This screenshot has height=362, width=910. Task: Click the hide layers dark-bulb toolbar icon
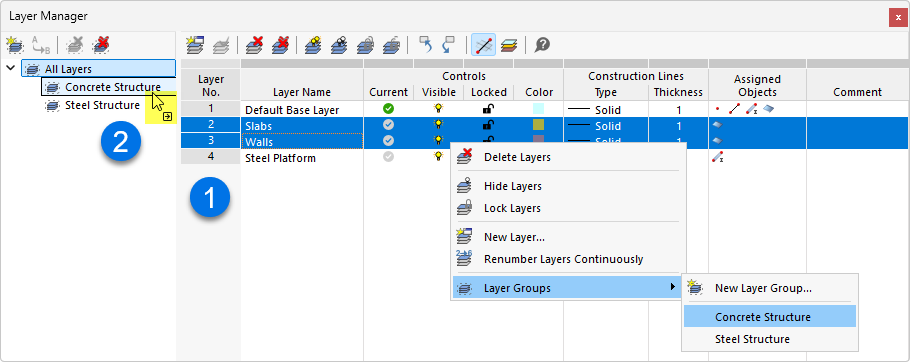coord(339,45)
